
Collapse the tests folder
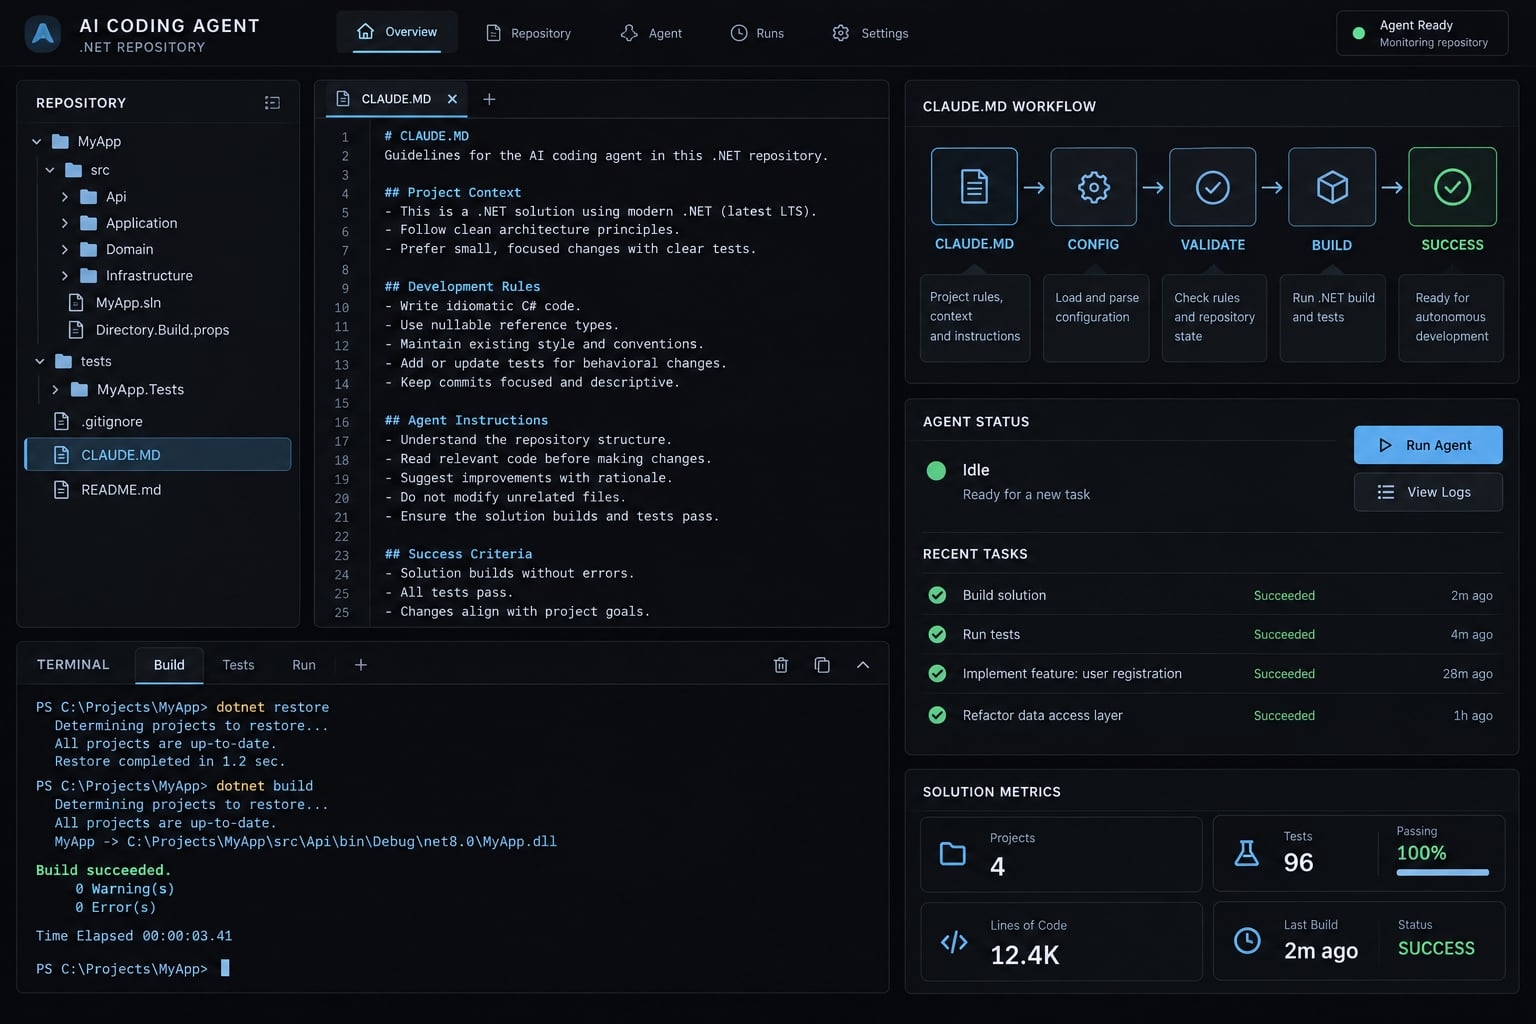point(40,361)
